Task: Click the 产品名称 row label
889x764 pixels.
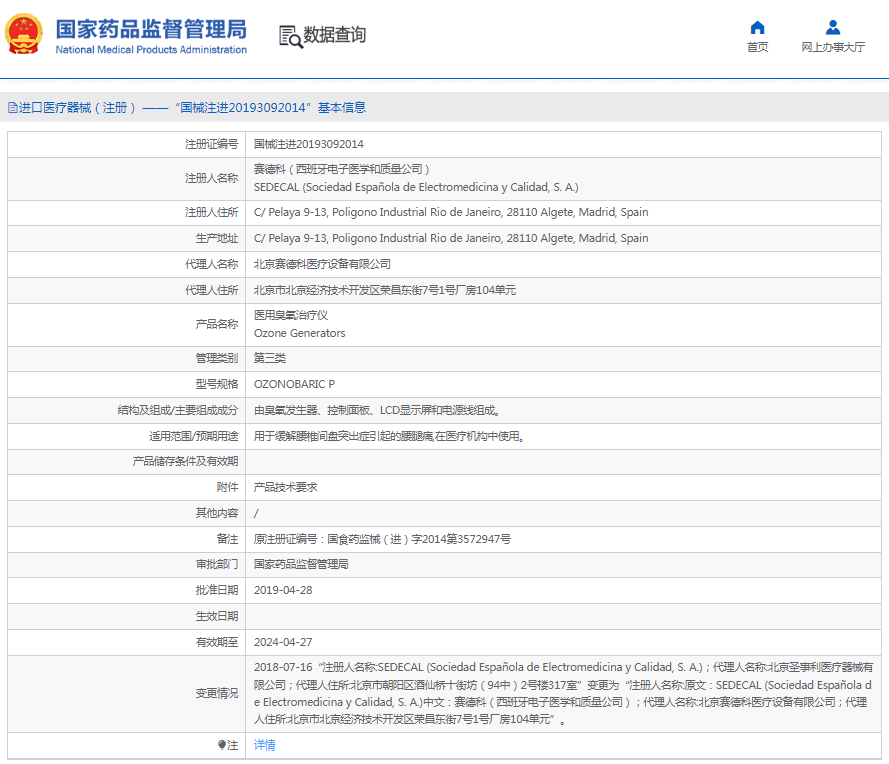Action: 217,324
